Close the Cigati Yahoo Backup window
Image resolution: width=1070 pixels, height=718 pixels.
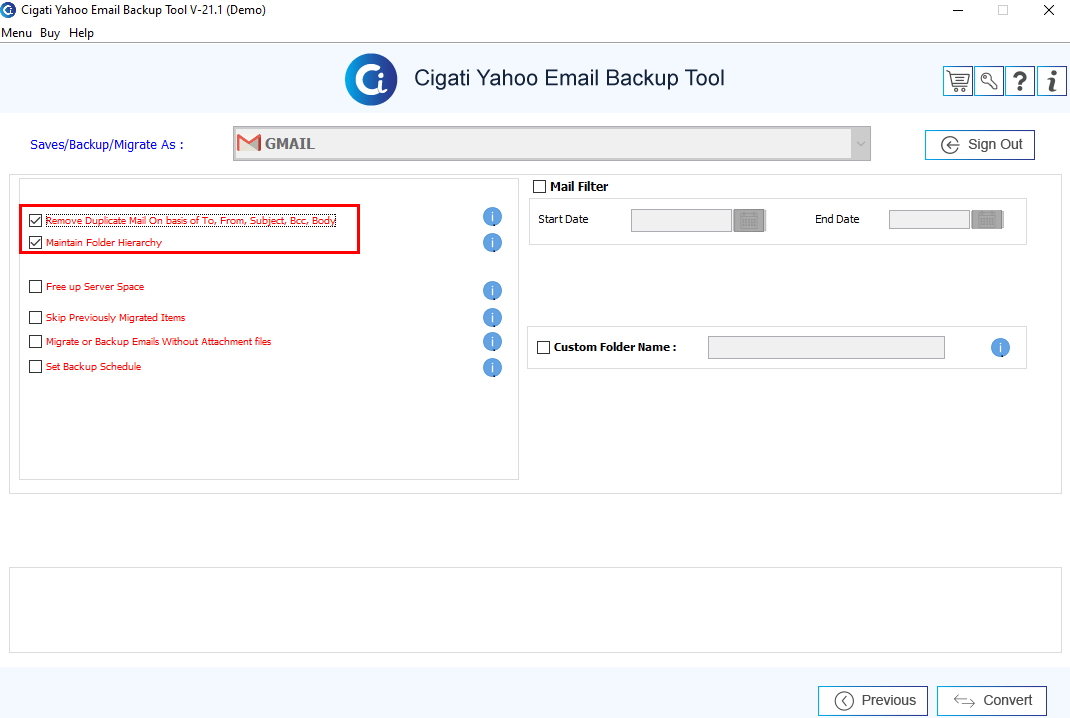pos(1049,10)
